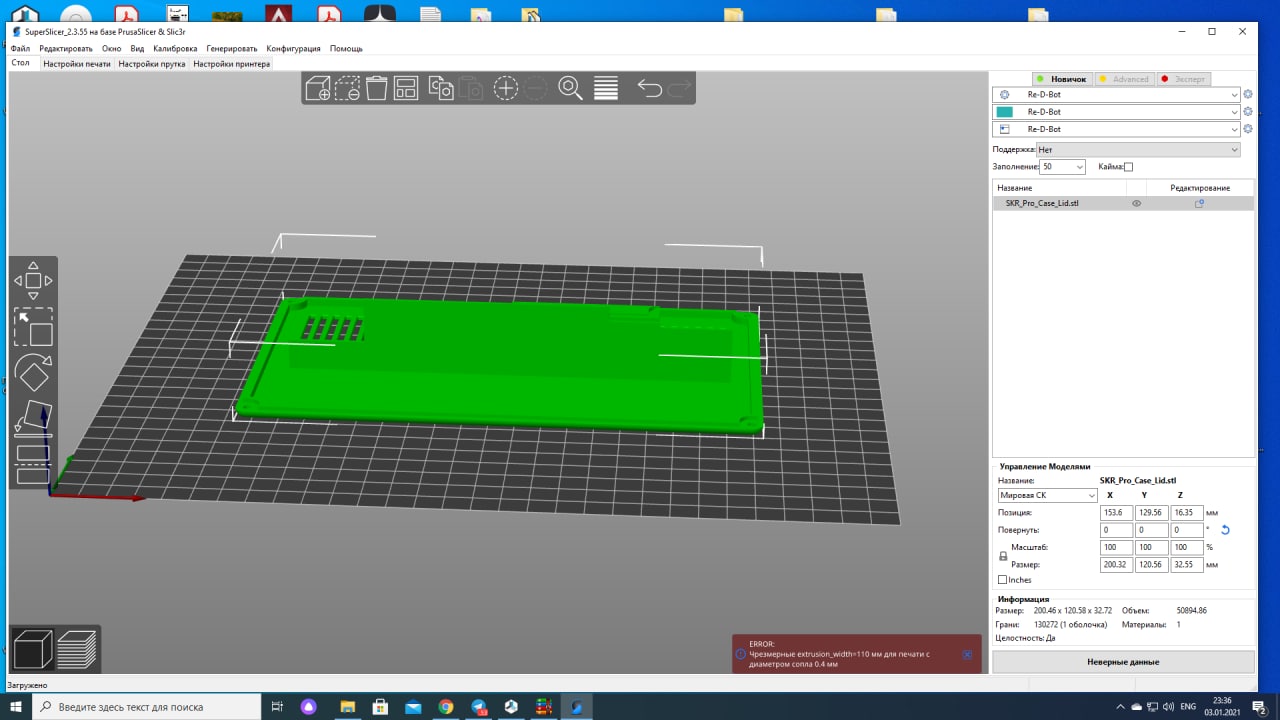Click the Windows search box
1280x720 pixels.
click(x=148, y=707)
